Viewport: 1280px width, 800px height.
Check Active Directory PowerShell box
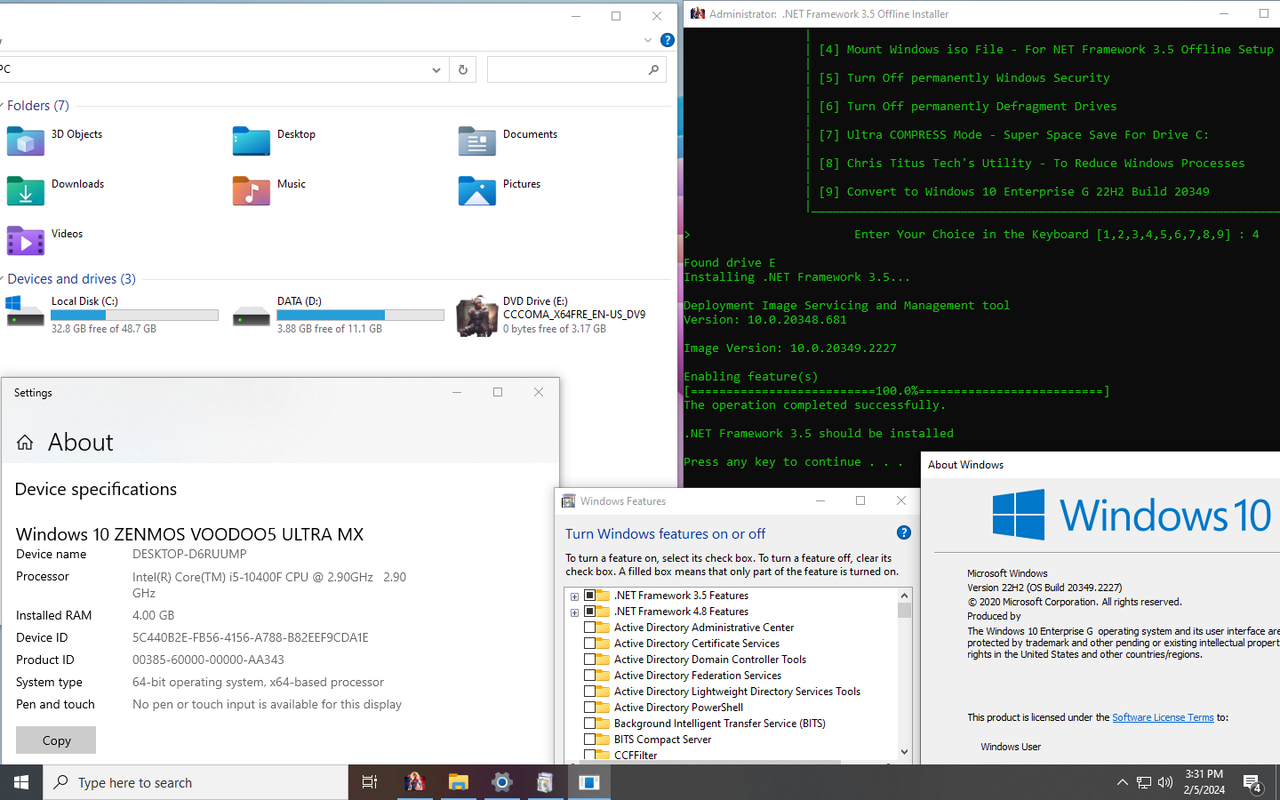pyautogui.click(x=590, y=708)
